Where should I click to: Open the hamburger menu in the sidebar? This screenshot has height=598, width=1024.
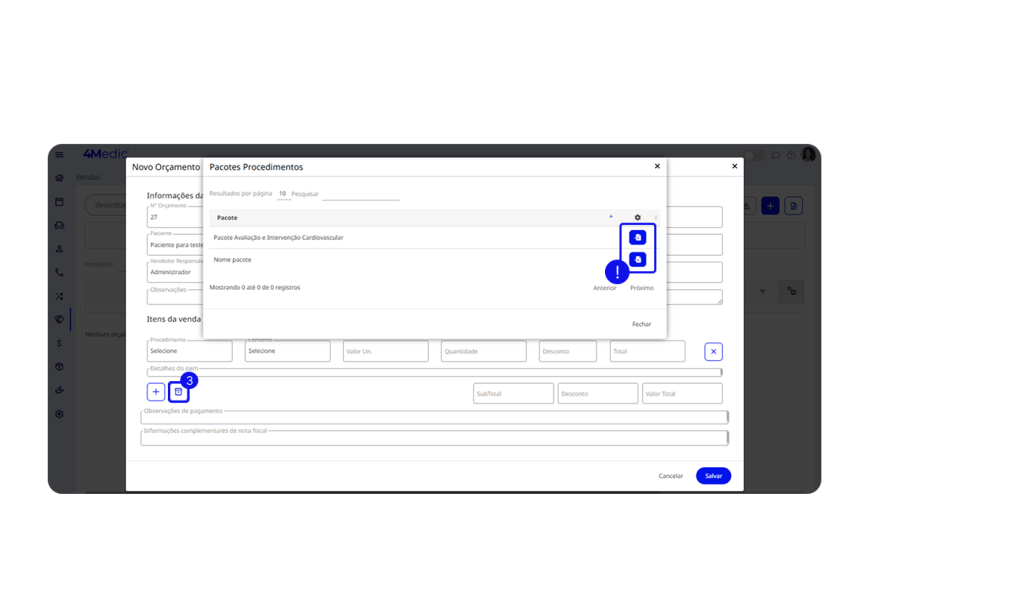[60, 155]
